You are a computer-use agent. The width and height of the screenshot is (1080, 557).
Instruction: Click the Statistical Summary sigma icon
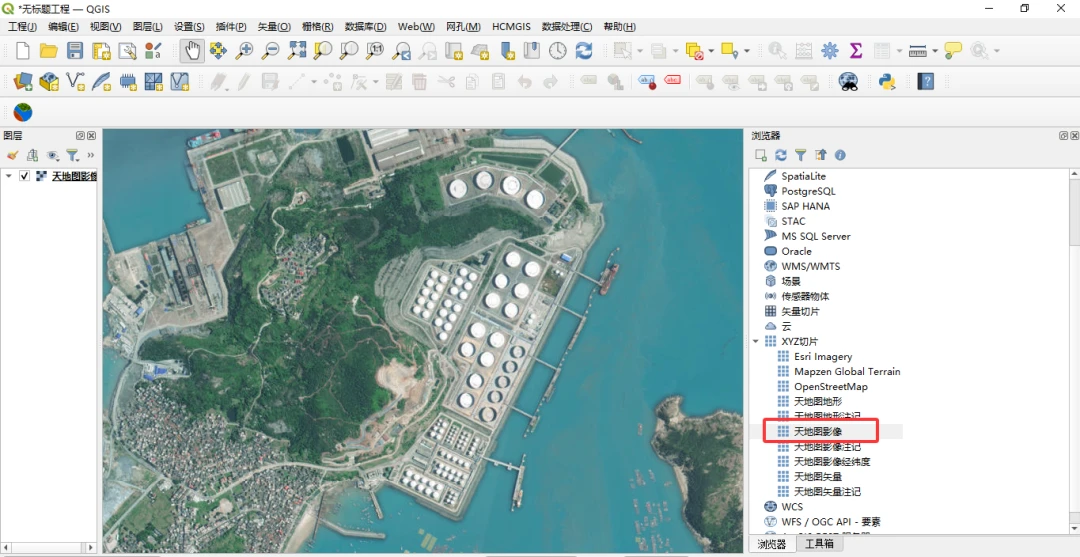(x=856, y=51)
